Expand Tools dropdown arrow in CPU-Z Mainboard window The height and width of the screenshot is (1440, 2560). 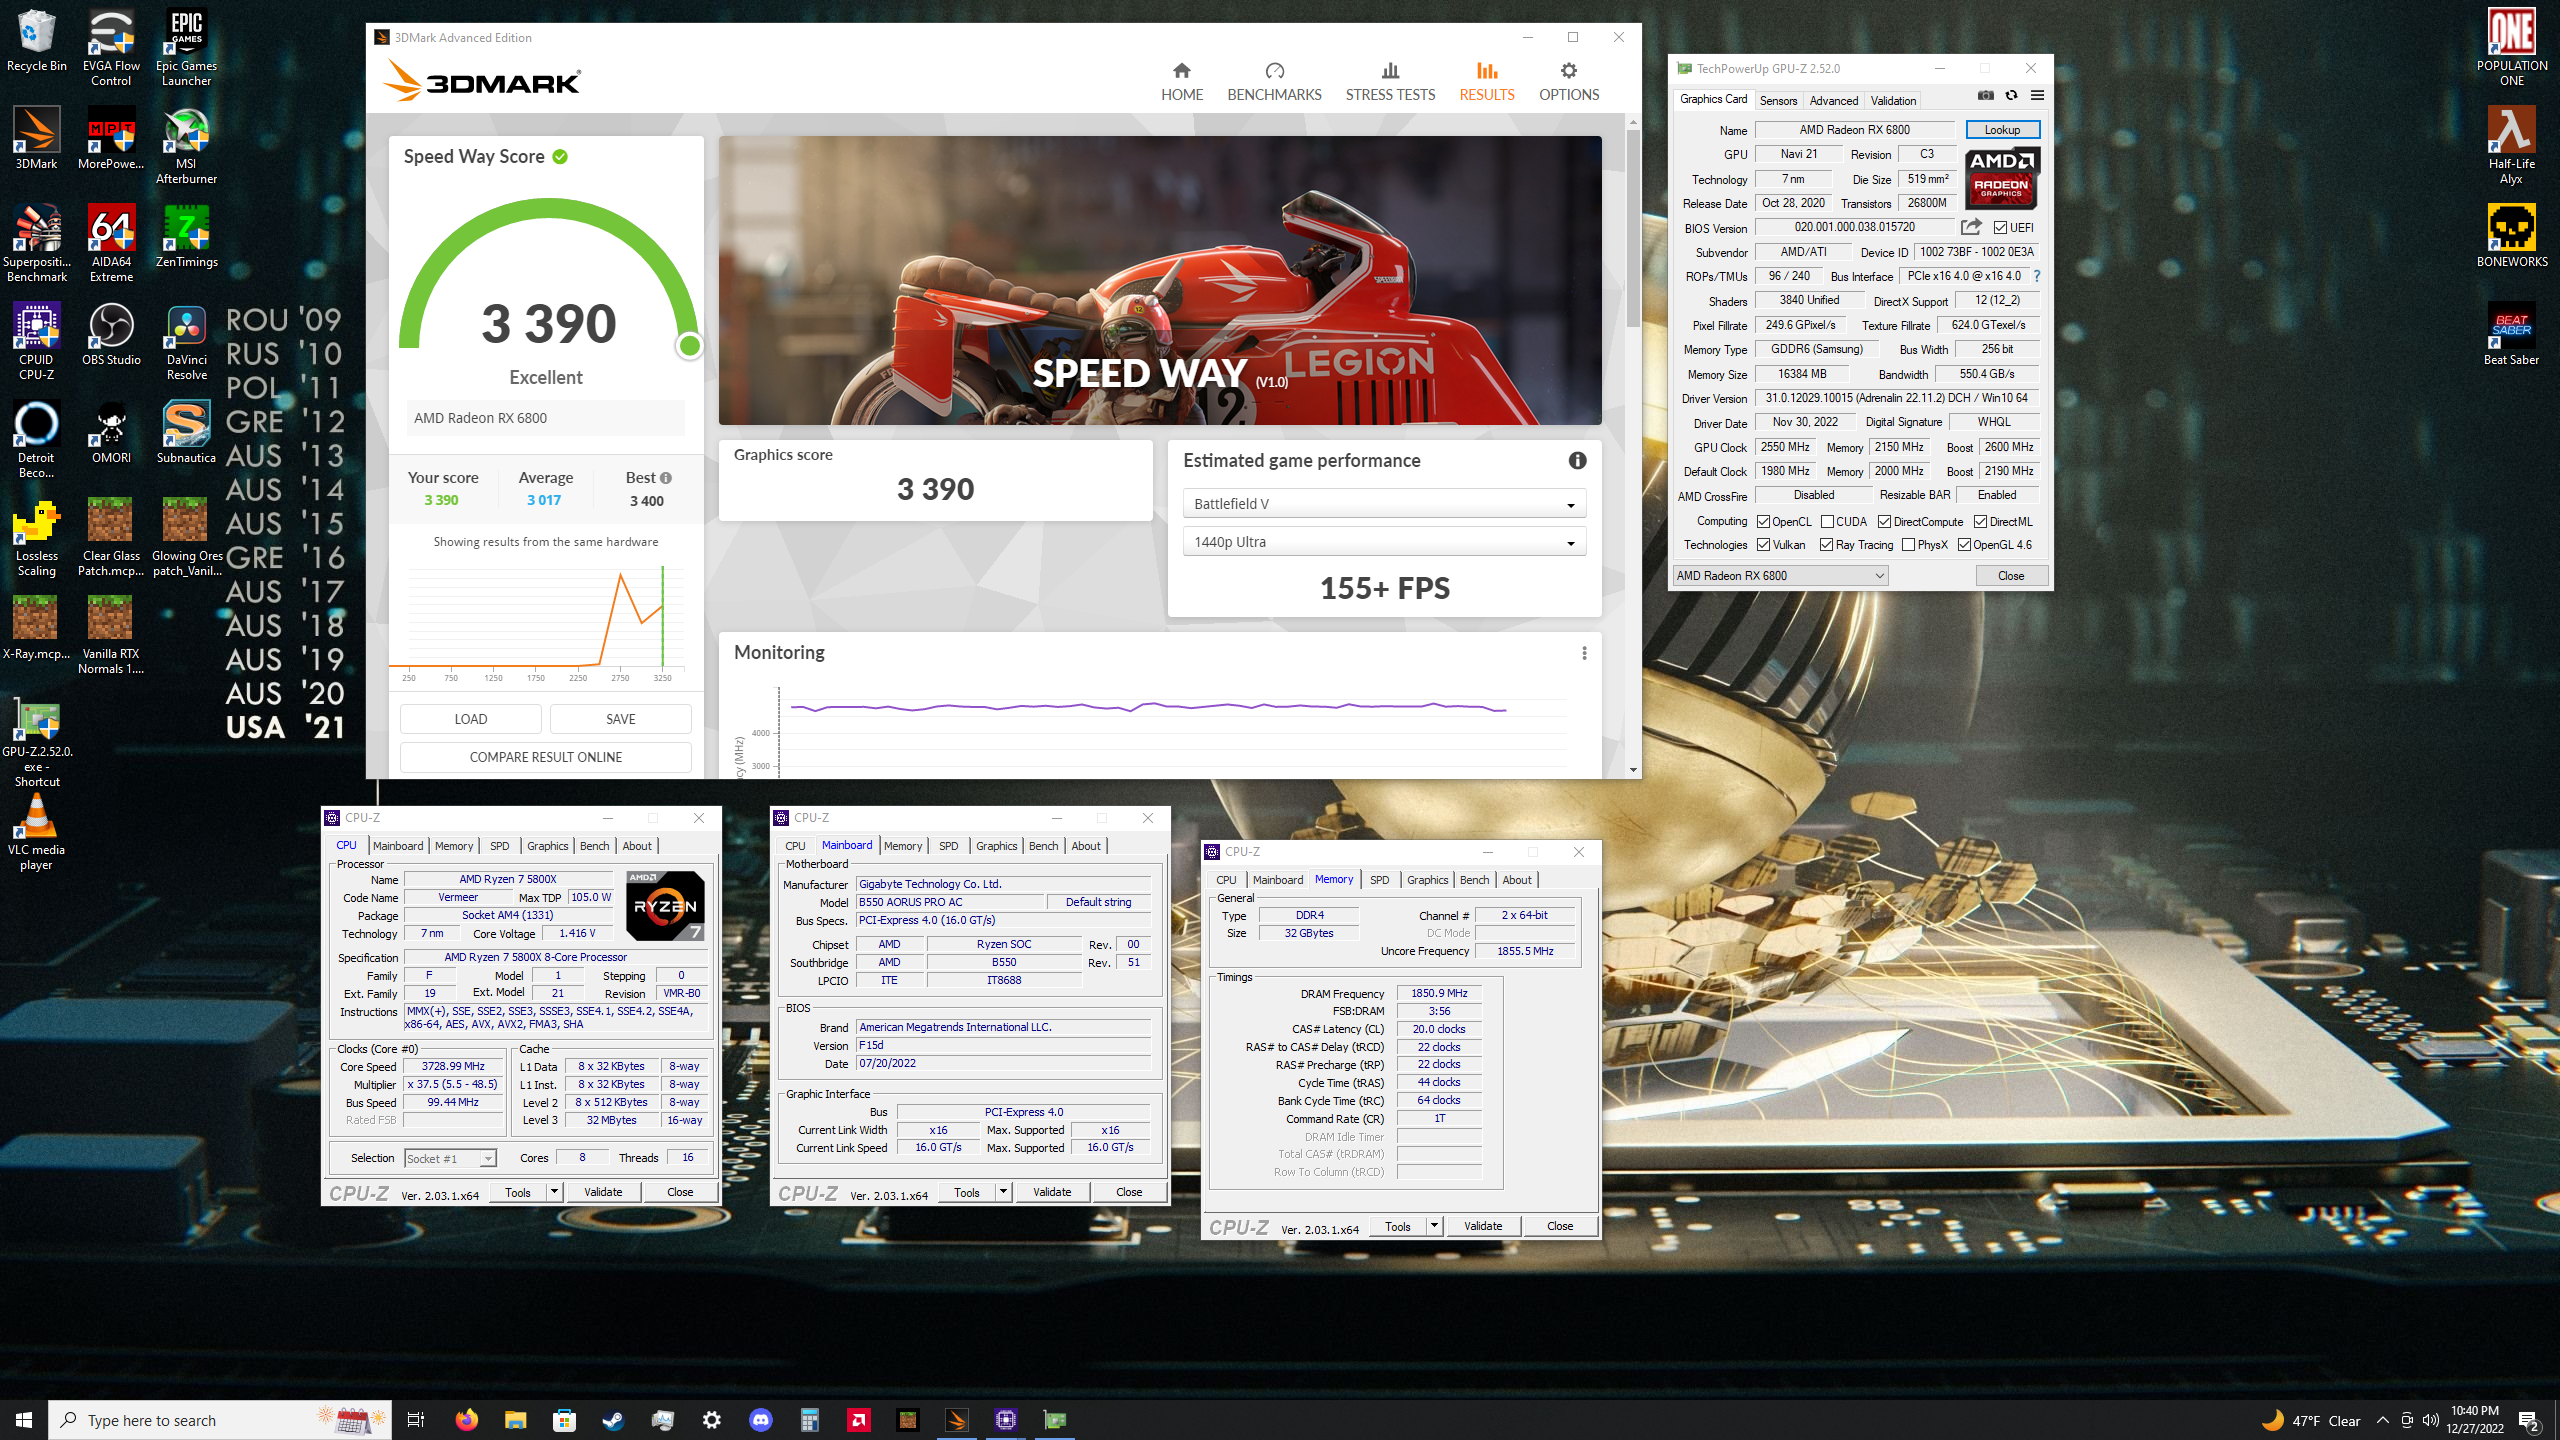point(1003,1192)
